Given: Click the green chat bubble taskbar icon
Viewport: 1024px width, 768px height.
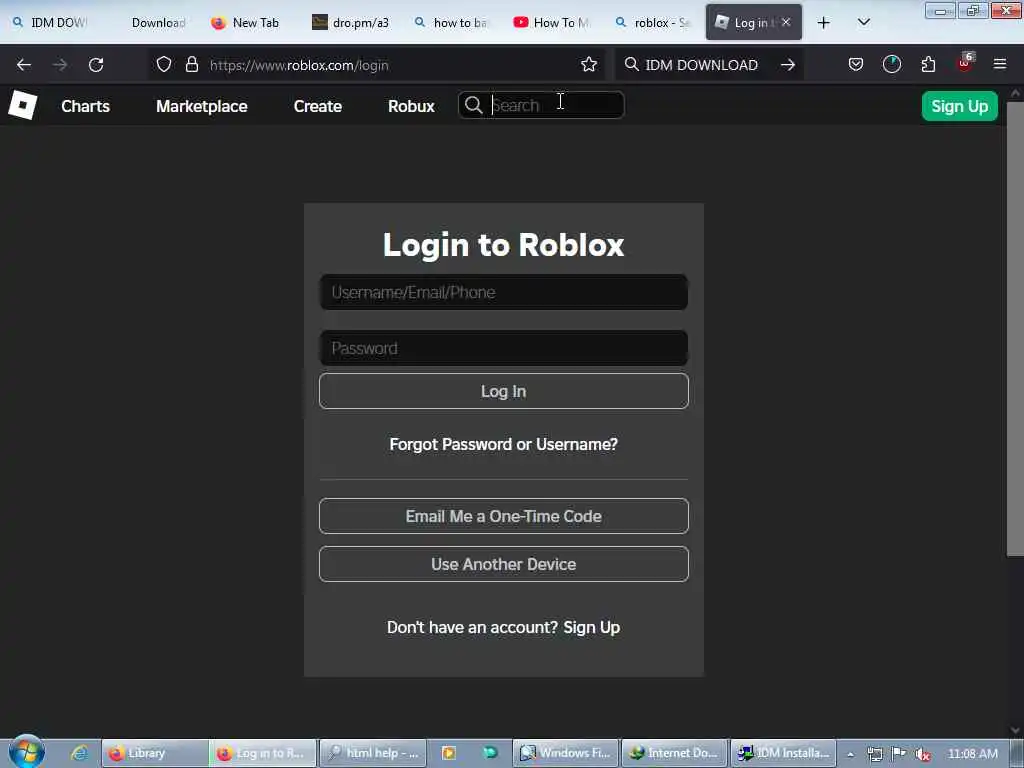Looking at the screenshot, I should (x=490, y=753).
